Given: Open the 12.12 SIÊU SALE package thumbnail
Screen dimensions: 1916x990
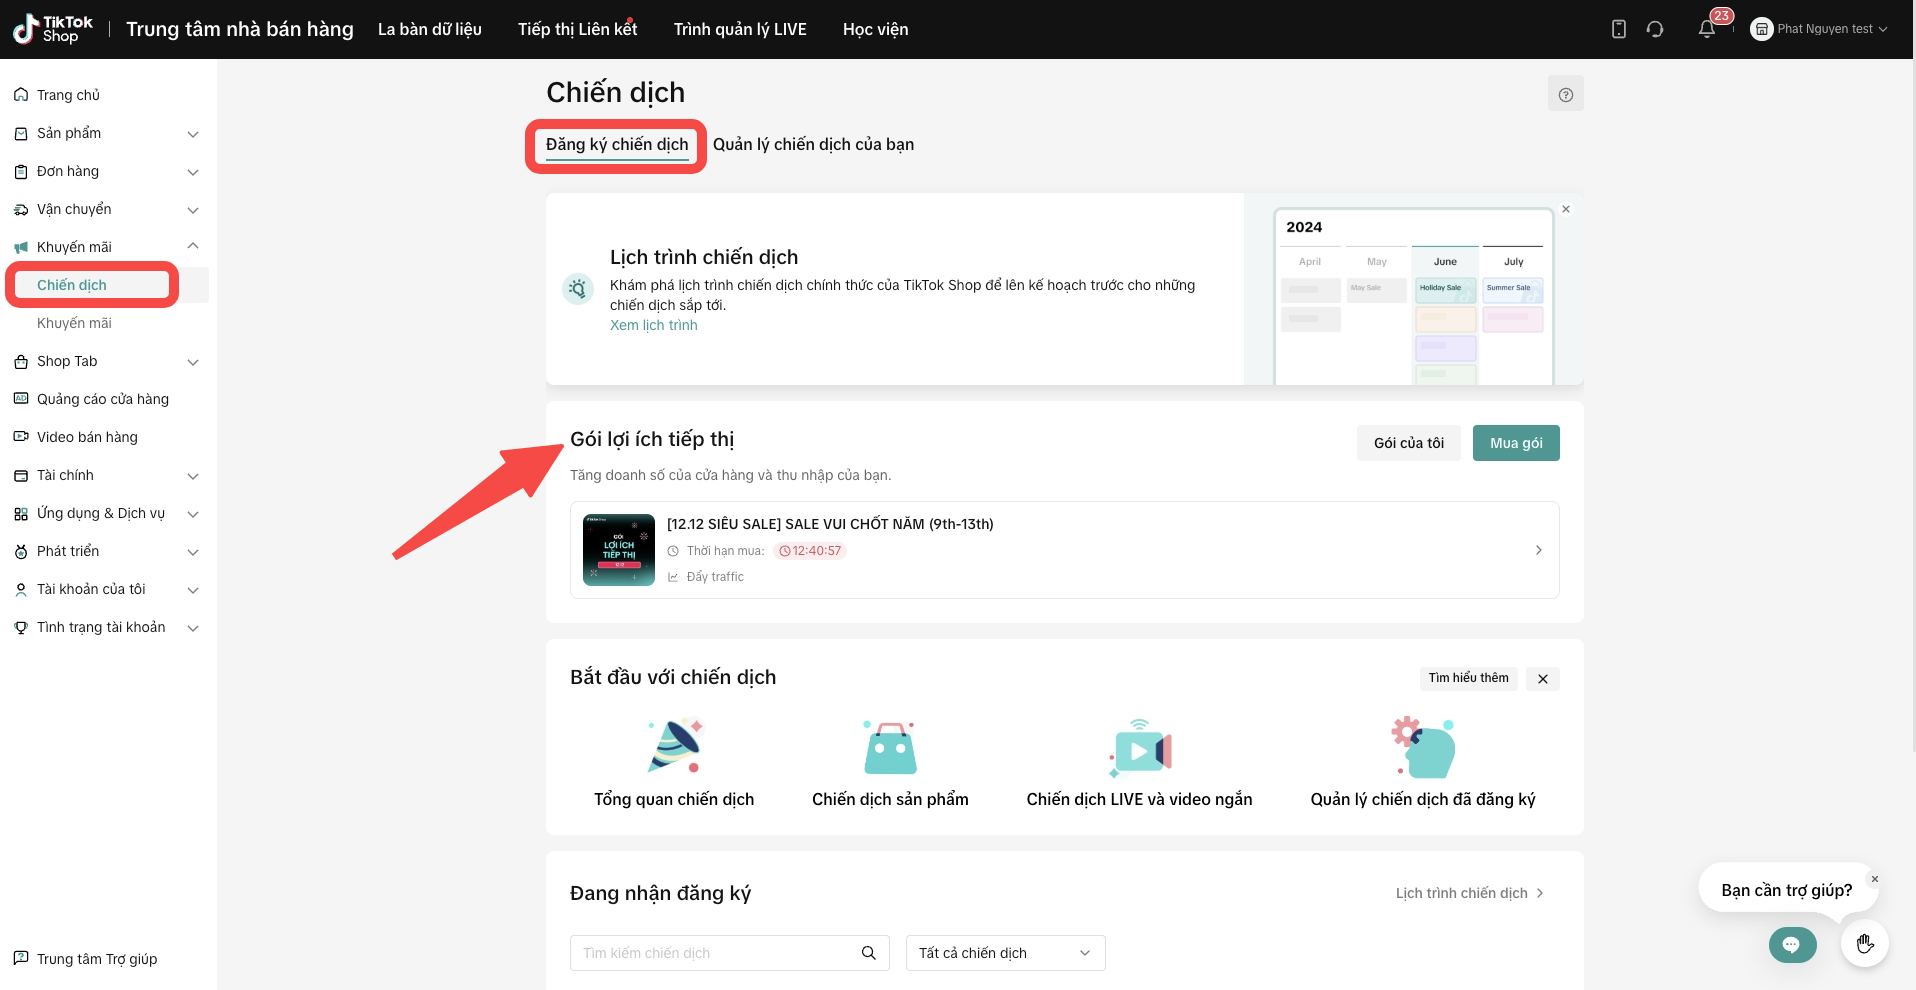Looking at the screenshot, I should [x=619, y=550].
